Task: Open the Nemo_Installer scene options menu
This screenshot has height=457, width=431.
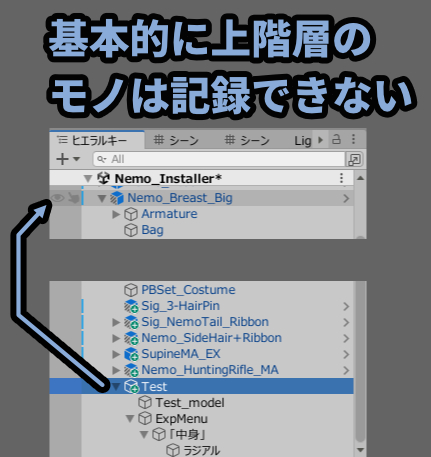Action: click(341, 178)
